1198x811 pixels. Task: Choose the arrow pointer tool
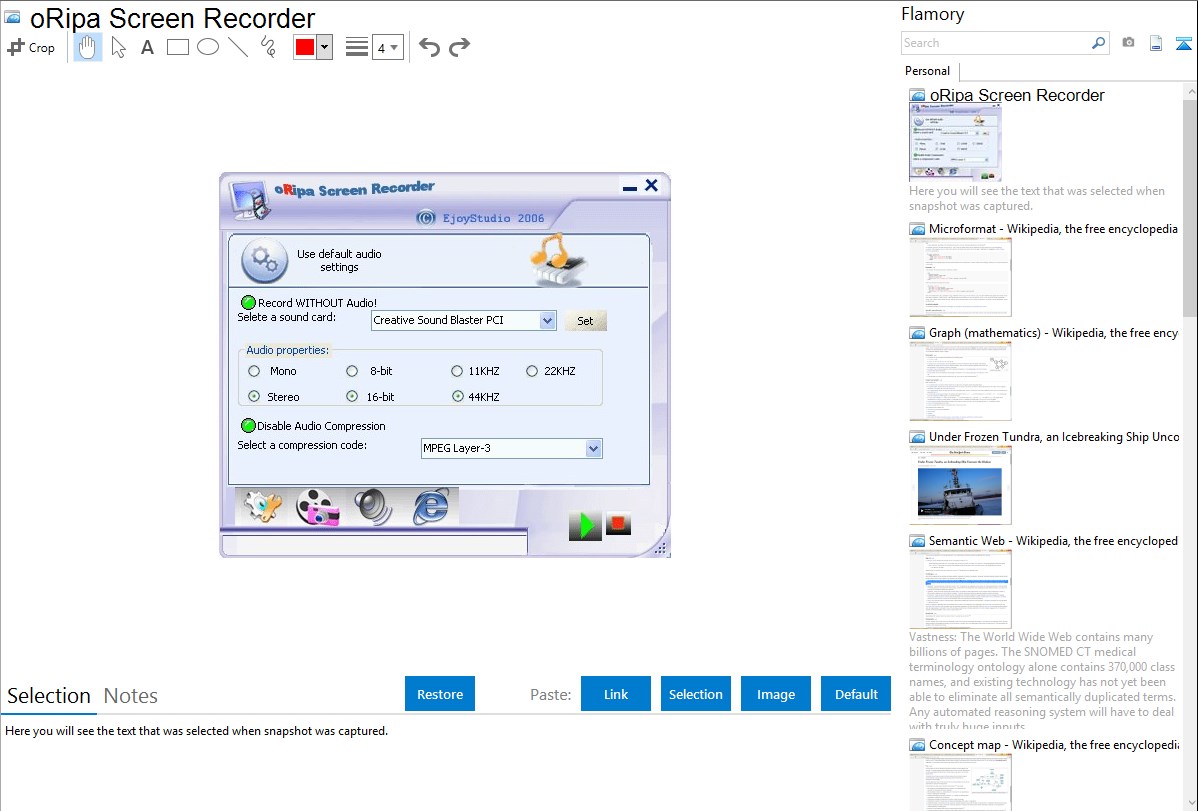tap(118, 47)
